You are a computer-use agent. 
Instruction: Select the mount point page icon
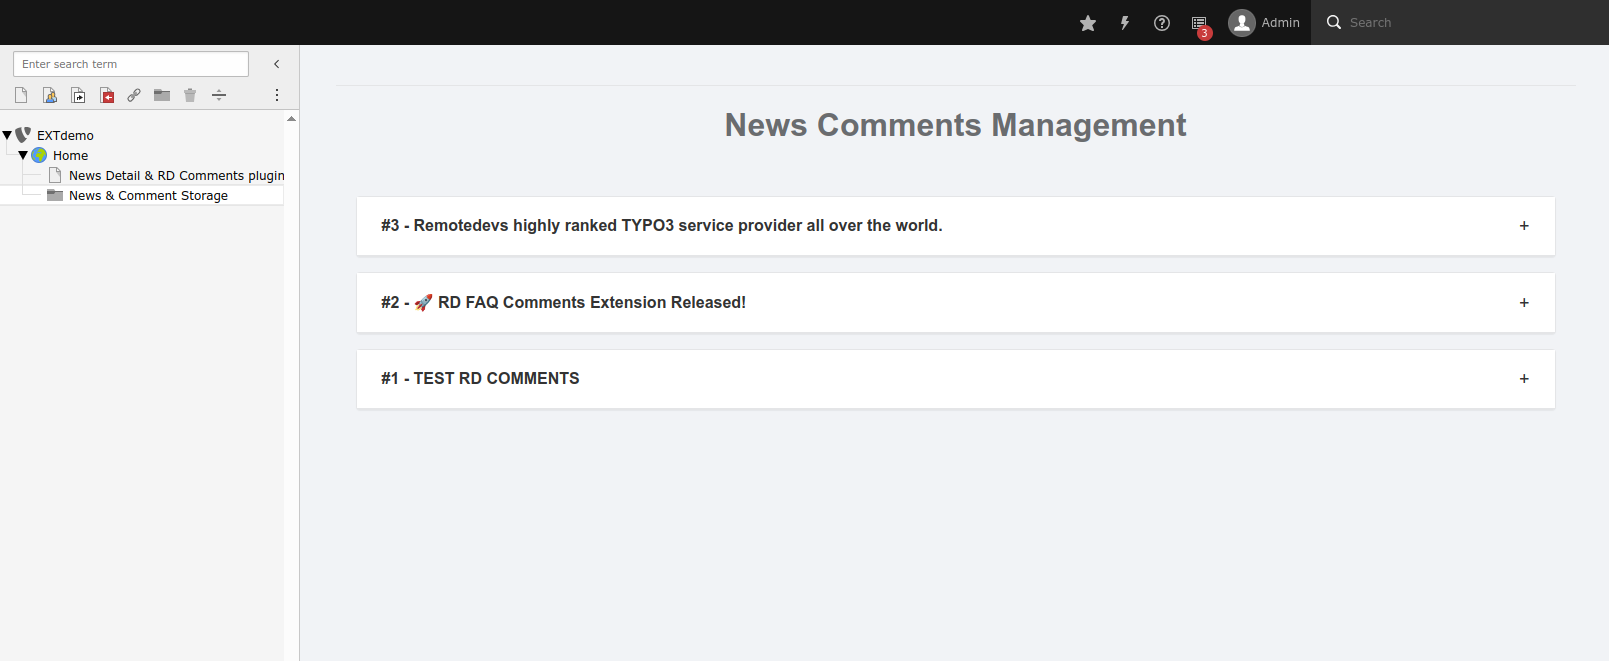click(107, 95)
